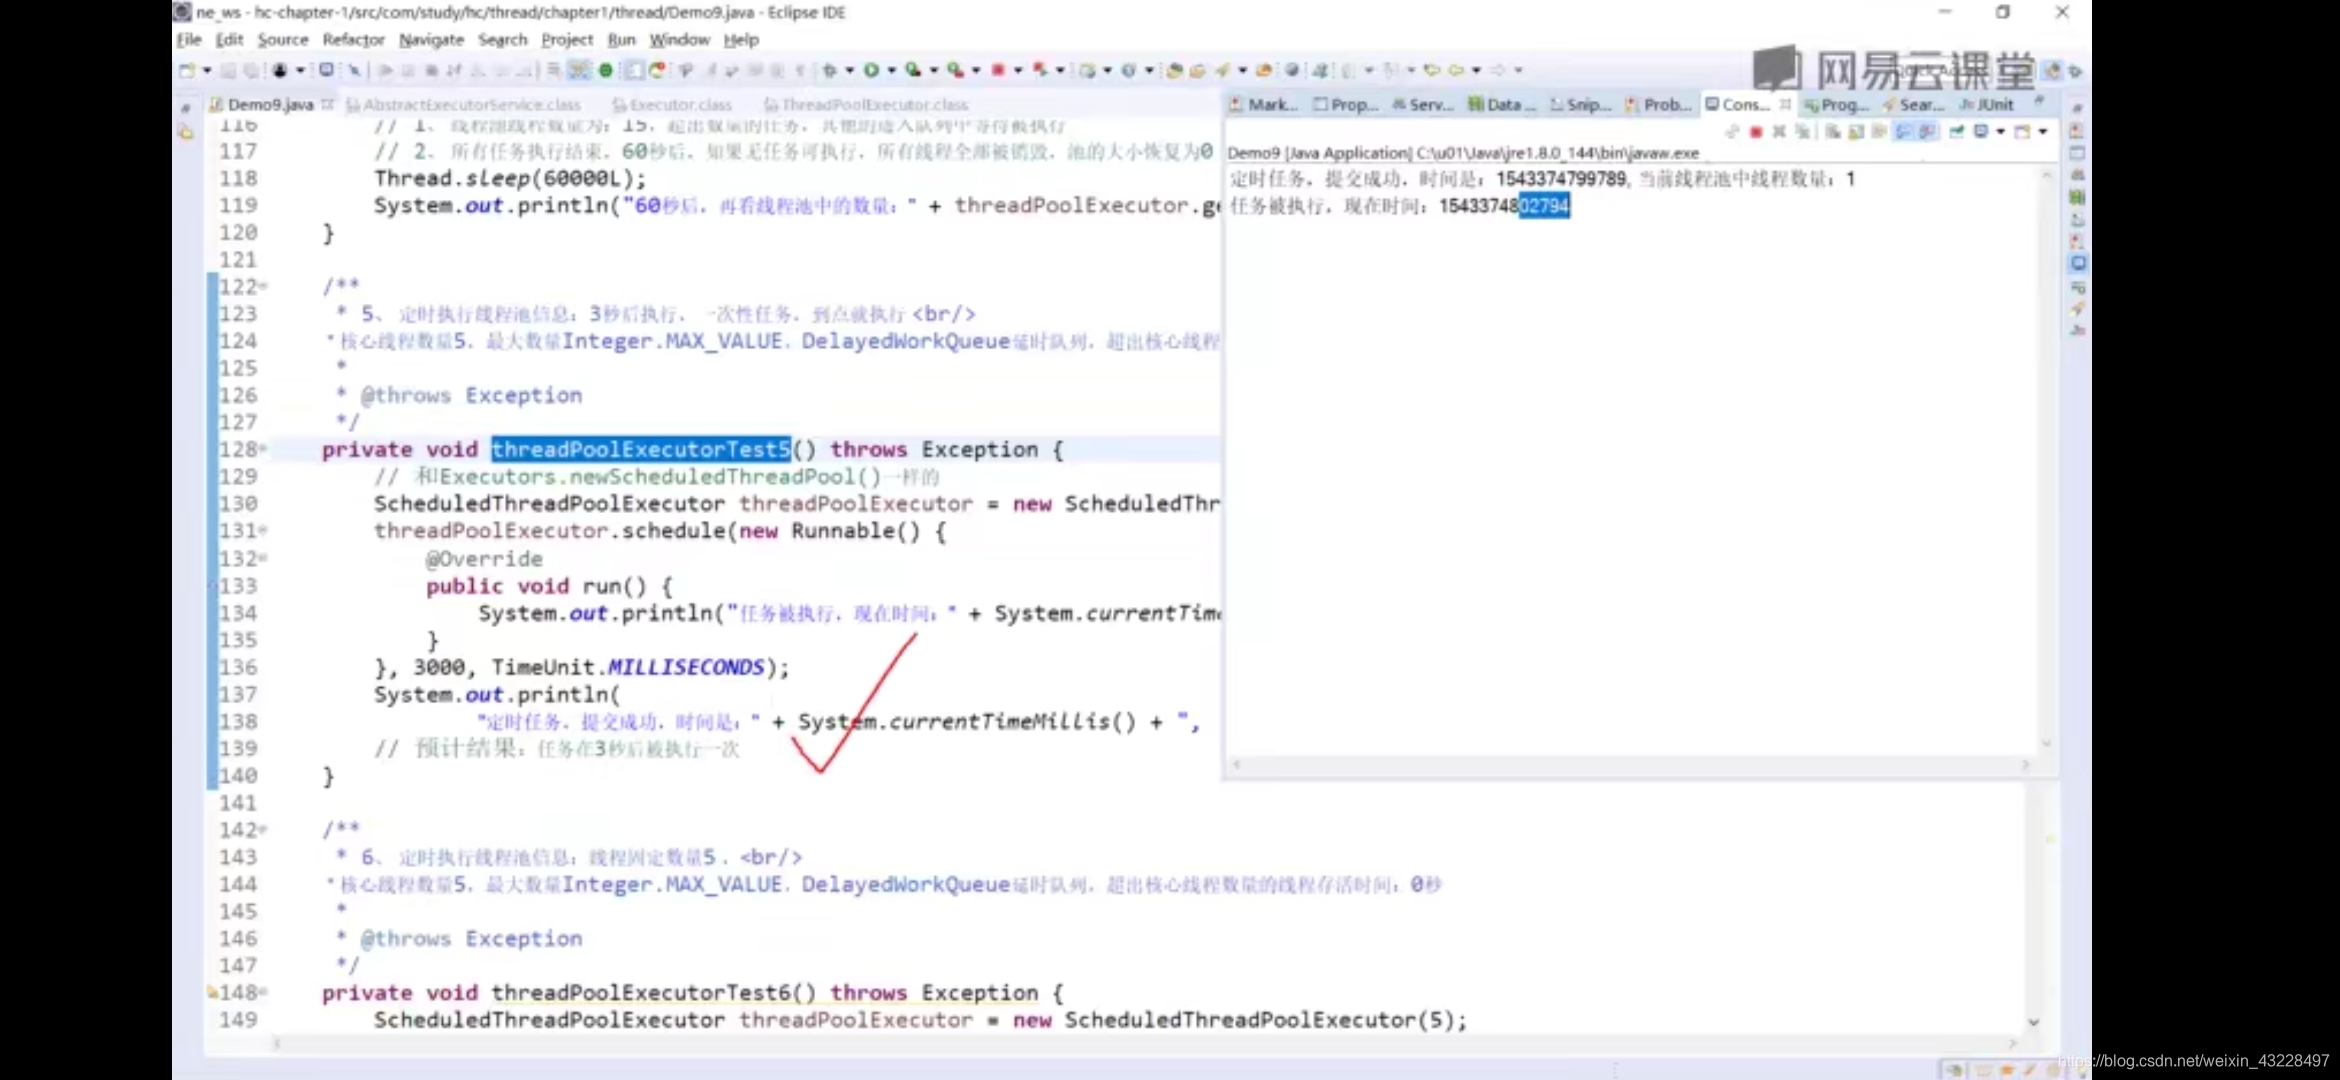2340x1080 pixels.
Task: Click the Display Selected Console icon
Action: tap(1980, 131)
